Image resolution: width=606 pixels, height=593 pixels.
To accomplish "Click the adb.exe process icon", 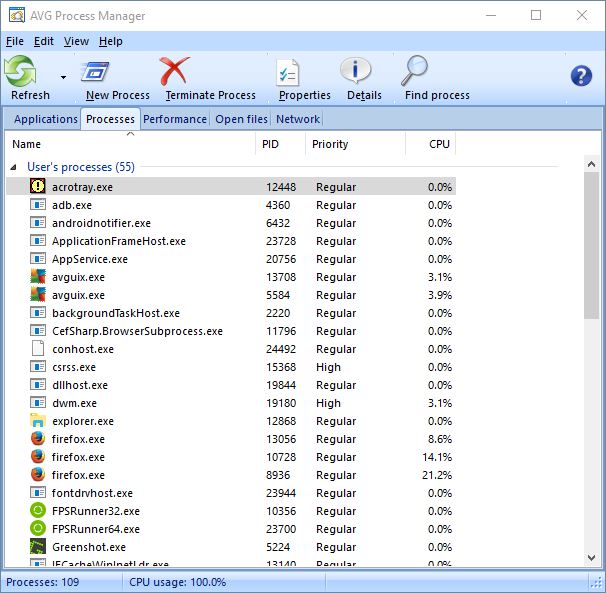I will tap(38, 204).
